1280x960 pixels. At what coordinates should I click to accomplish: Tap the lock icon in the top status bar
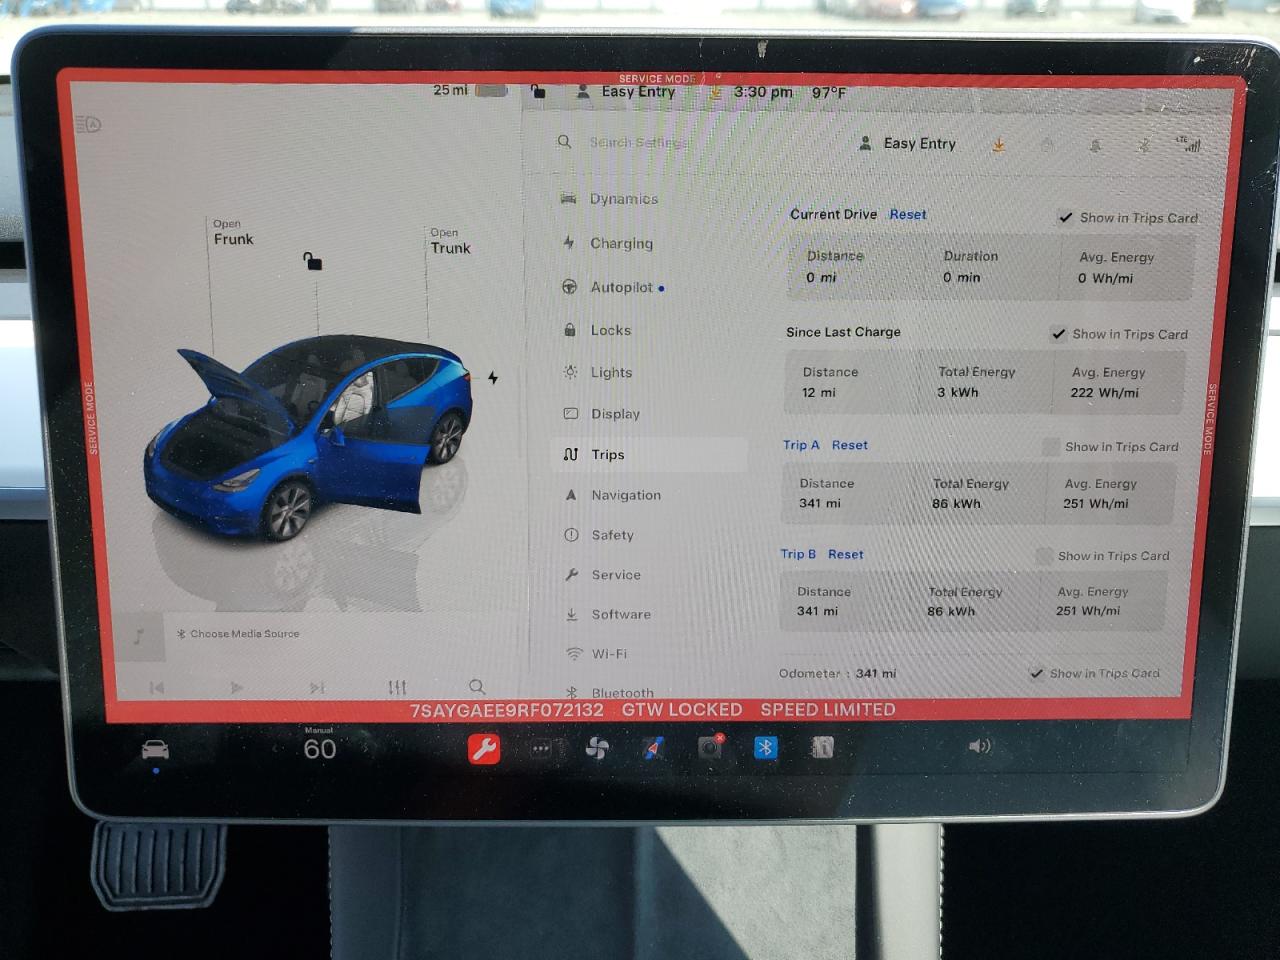(538, 91)
